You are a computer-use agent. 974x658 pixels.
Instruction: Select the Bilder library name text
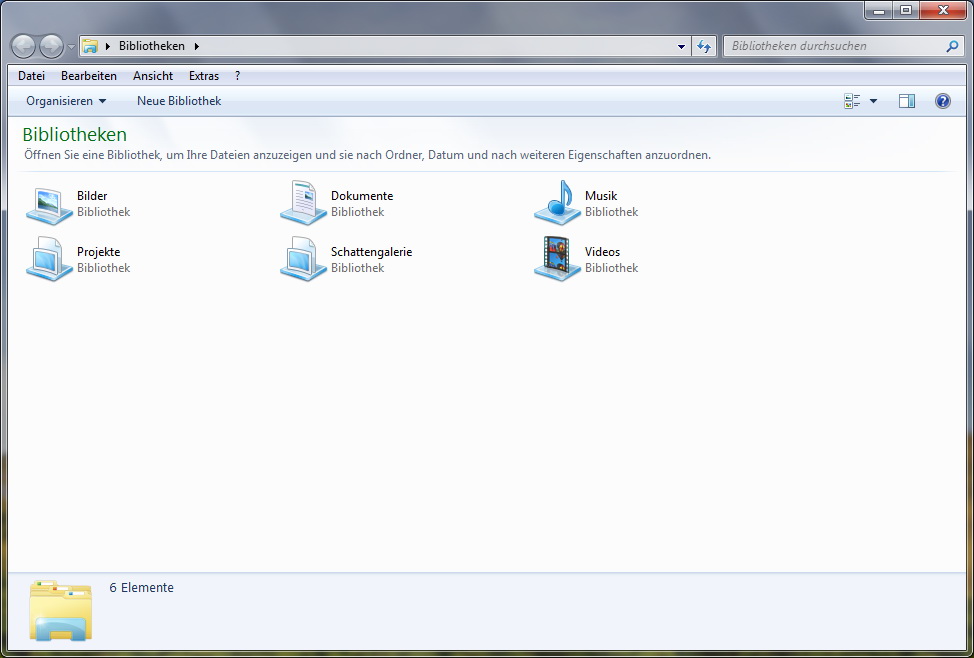[x=92, y=196]
